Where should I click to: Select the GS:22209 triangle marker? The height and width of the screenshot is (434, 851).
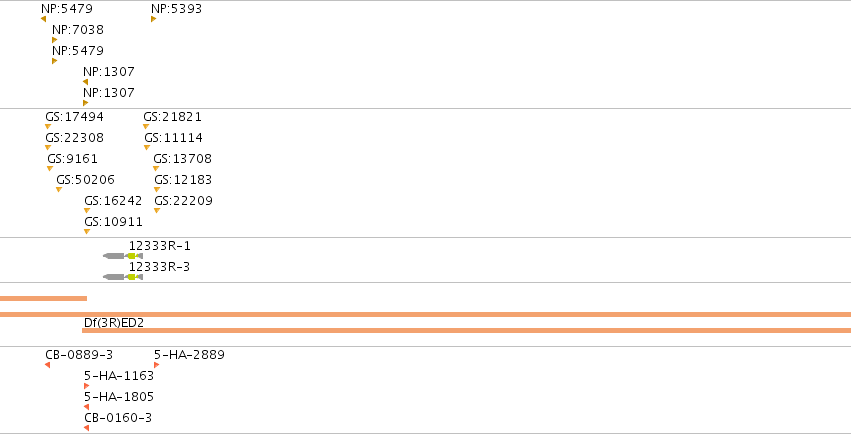pyautogui.click(x=157, y=210)
